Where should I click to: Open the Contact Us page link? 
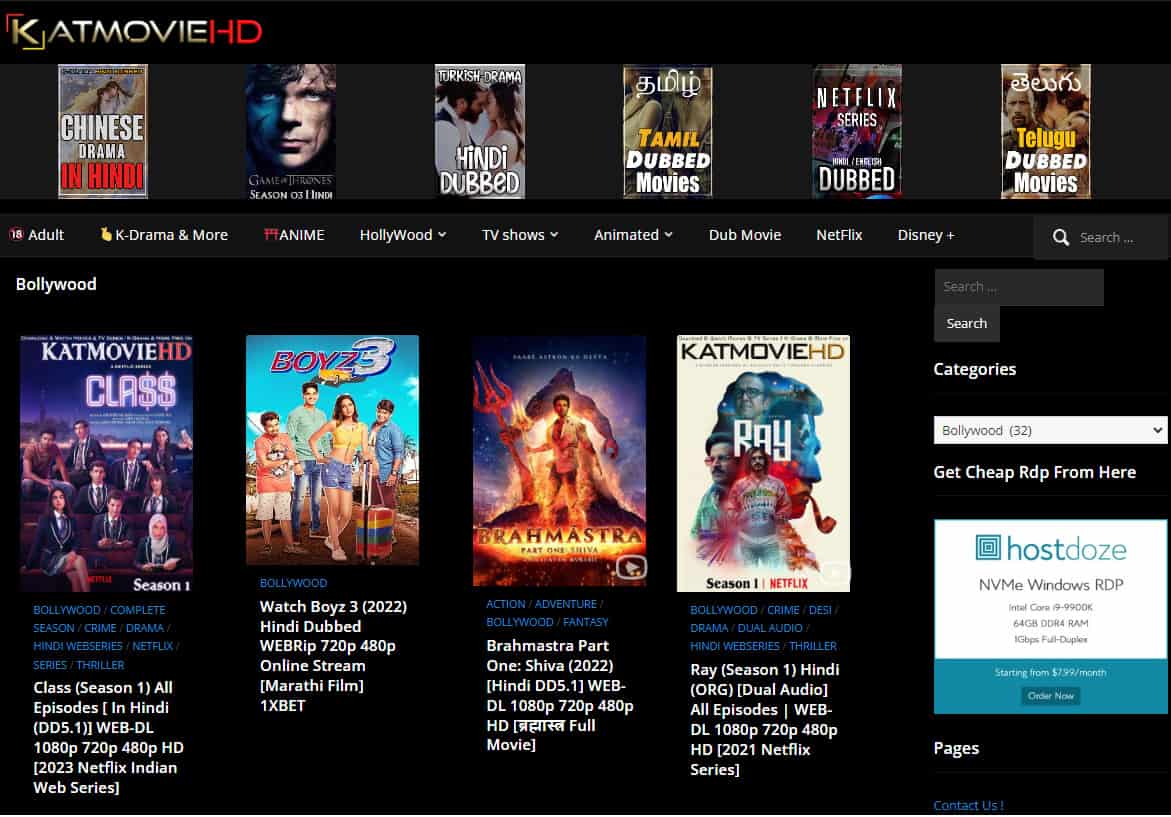[967, 805]
